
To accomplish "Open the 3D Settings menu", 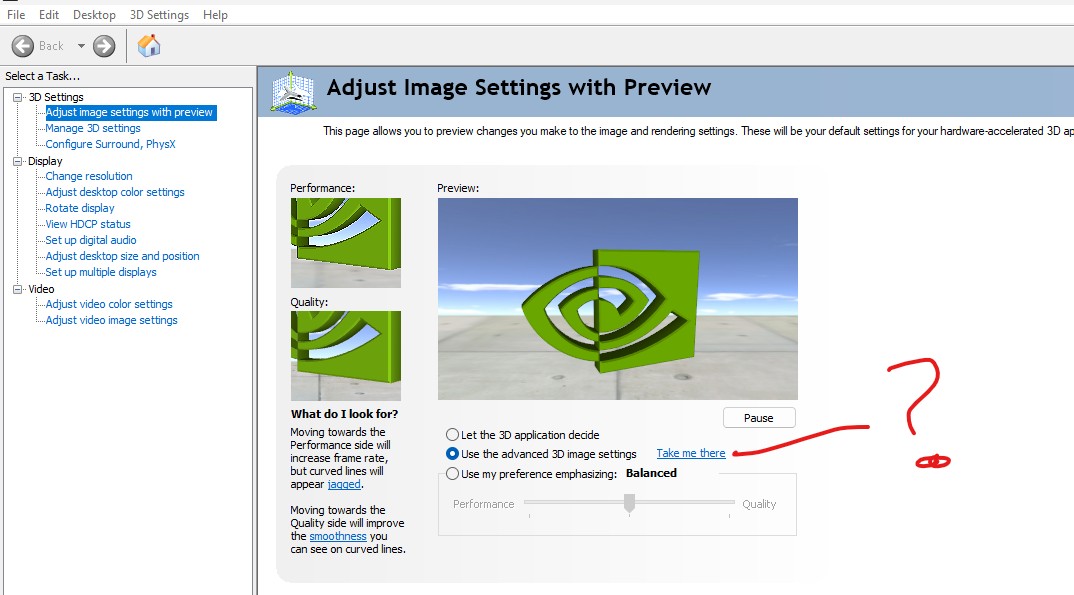I will (x=159, y=15).
